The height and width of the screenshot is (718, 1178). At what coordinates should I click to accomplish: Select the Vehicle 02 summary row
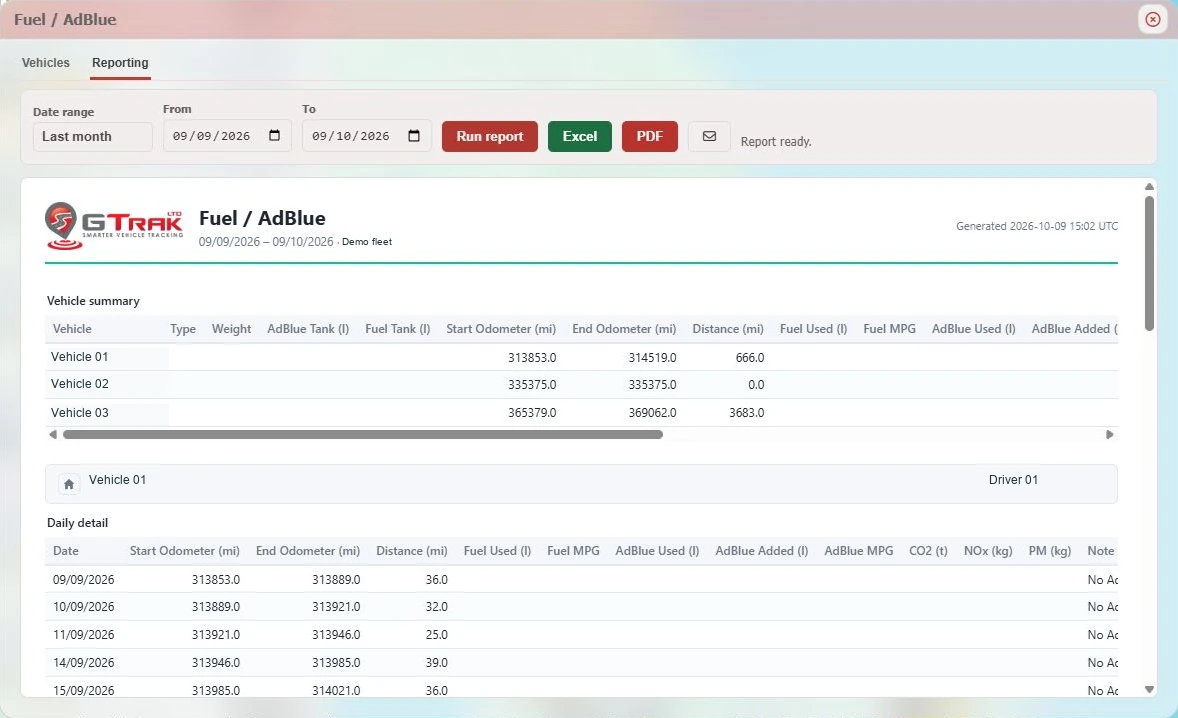(582, 385)
